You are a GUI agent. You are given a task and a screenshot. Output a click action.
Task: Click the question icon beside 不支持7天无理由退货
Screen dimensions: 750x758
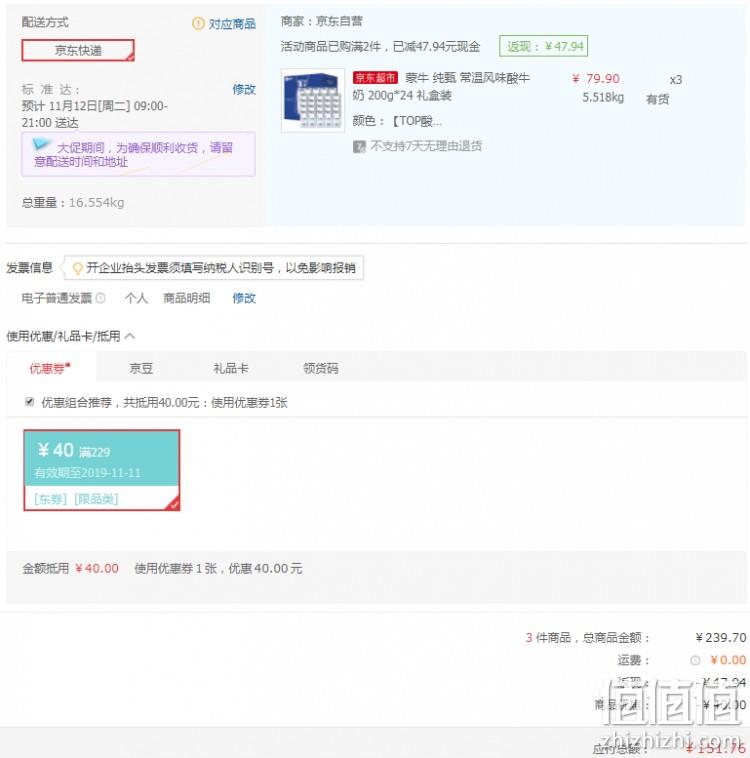coord(359,146)
